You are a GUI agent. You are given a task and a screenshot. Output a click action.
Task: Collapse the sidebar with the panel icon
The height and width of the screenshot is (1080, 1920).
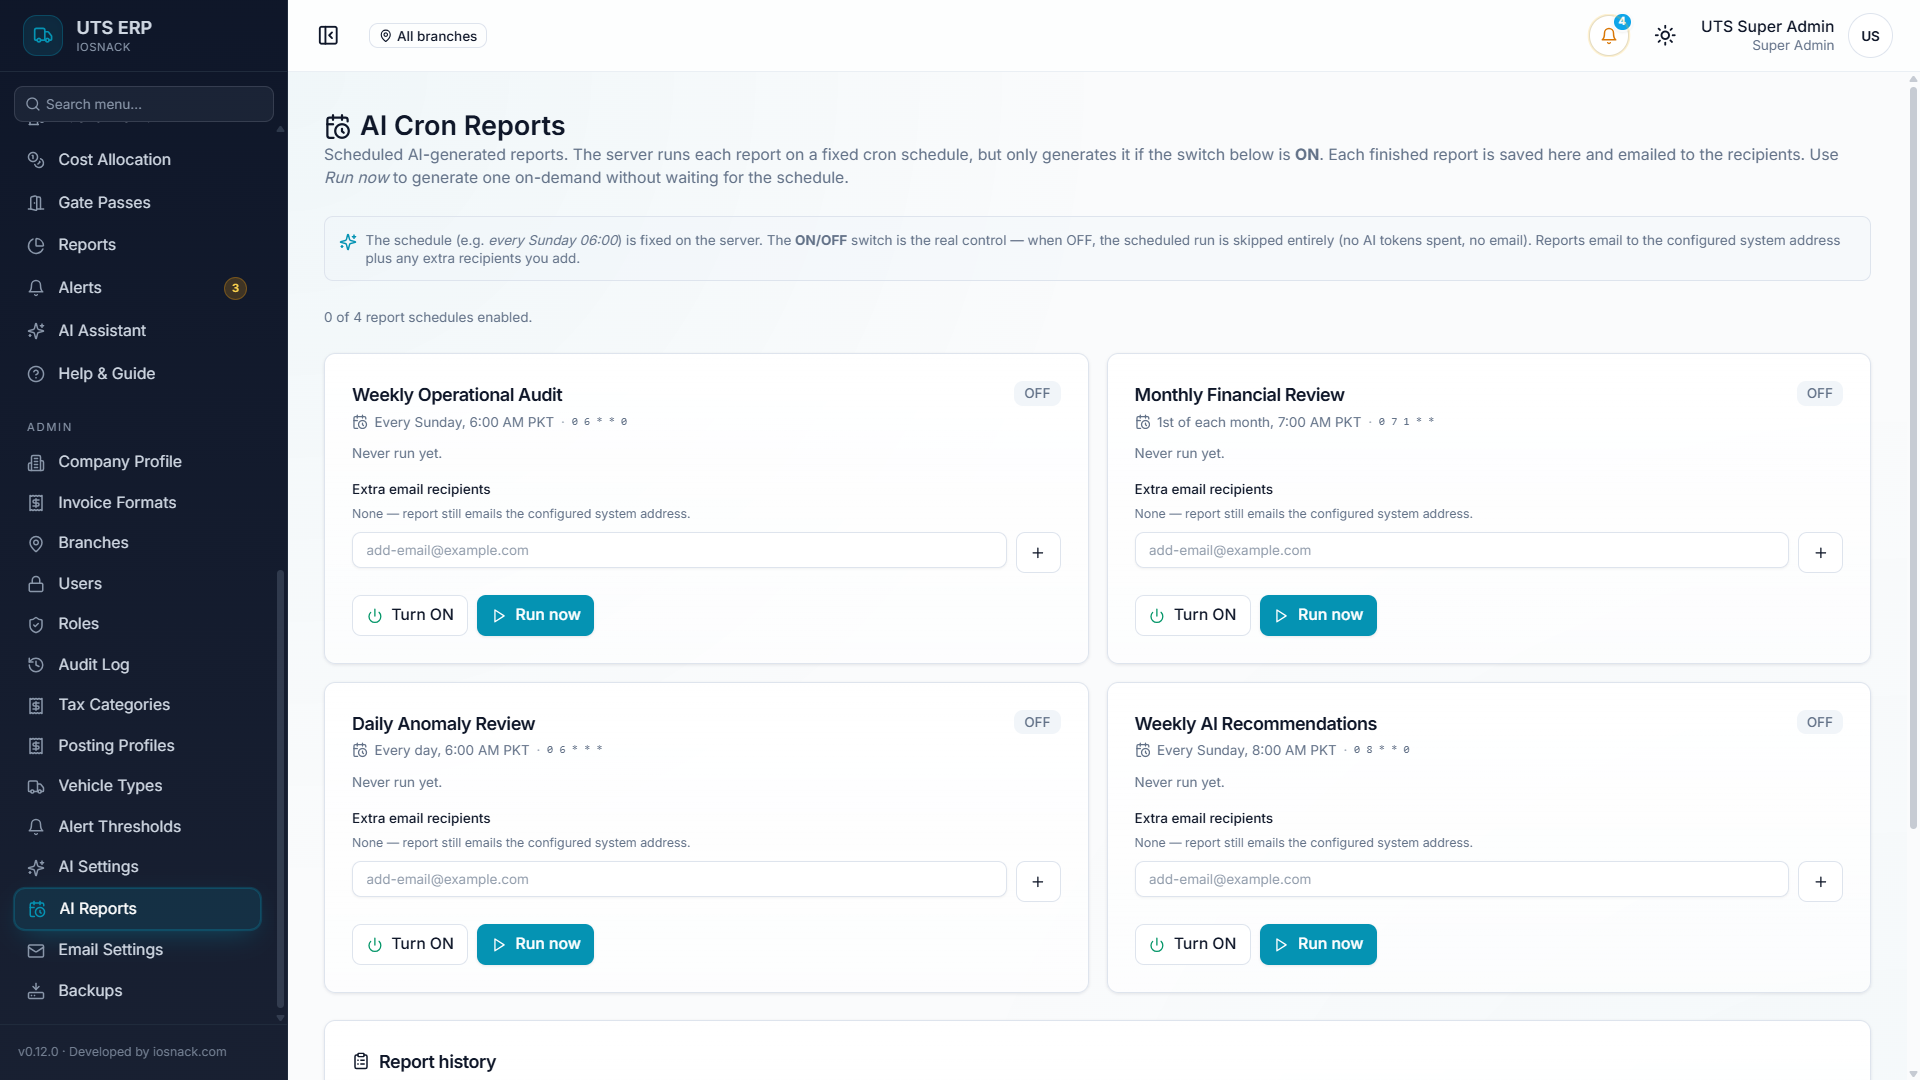click(x=328, y=36)
